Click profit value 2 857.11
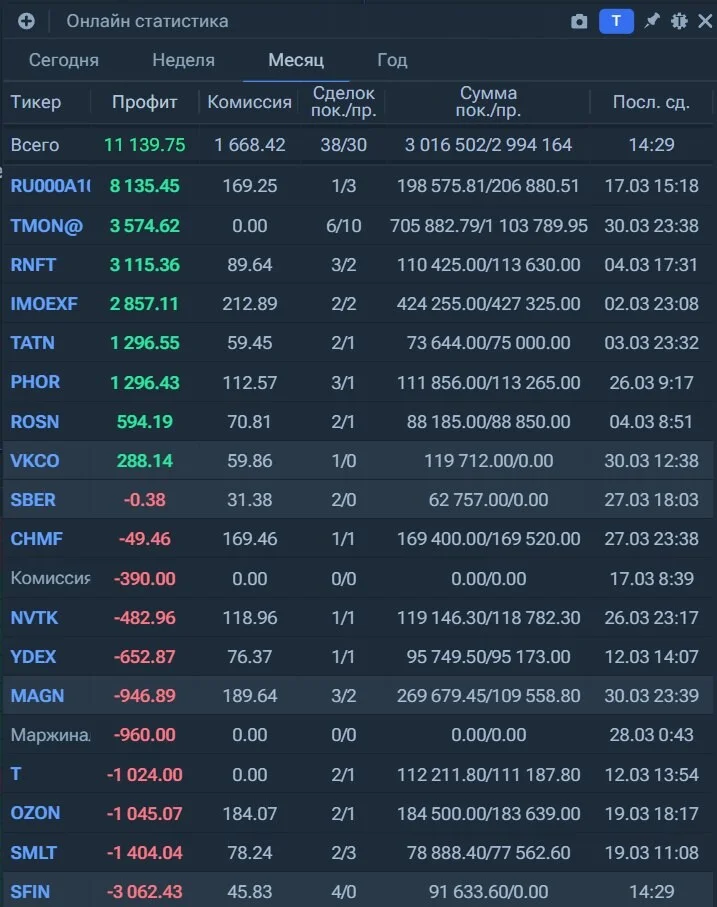Image resolution: width=717 pixels, height=907 pixels. click(145, 304)
